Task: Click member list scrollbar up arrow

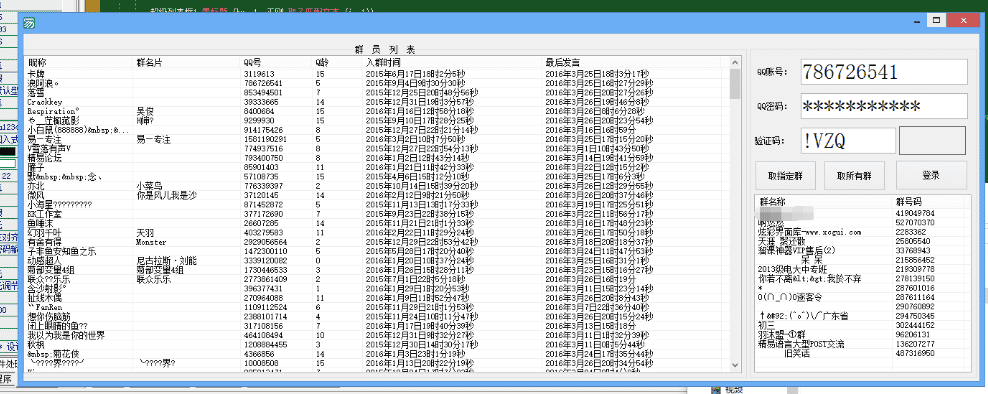Action: 734,62
